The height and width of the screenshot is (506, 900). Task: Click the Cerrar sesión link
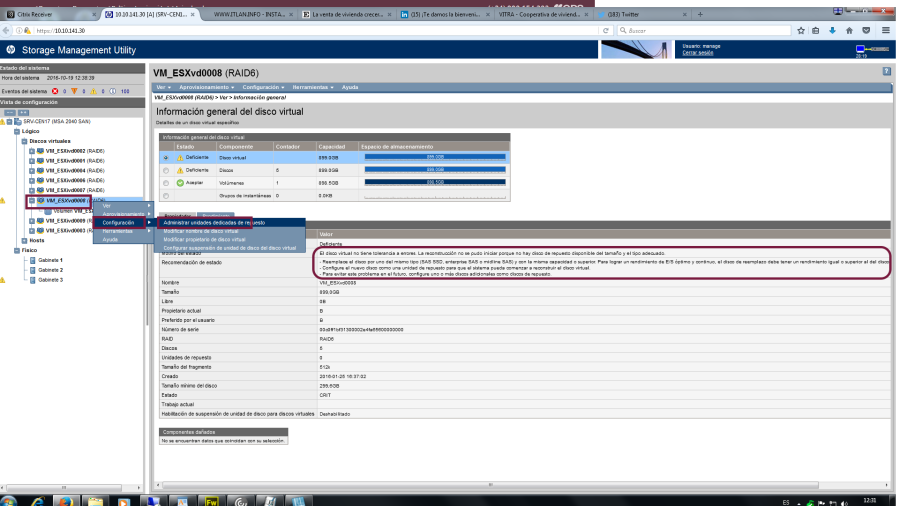698,52
